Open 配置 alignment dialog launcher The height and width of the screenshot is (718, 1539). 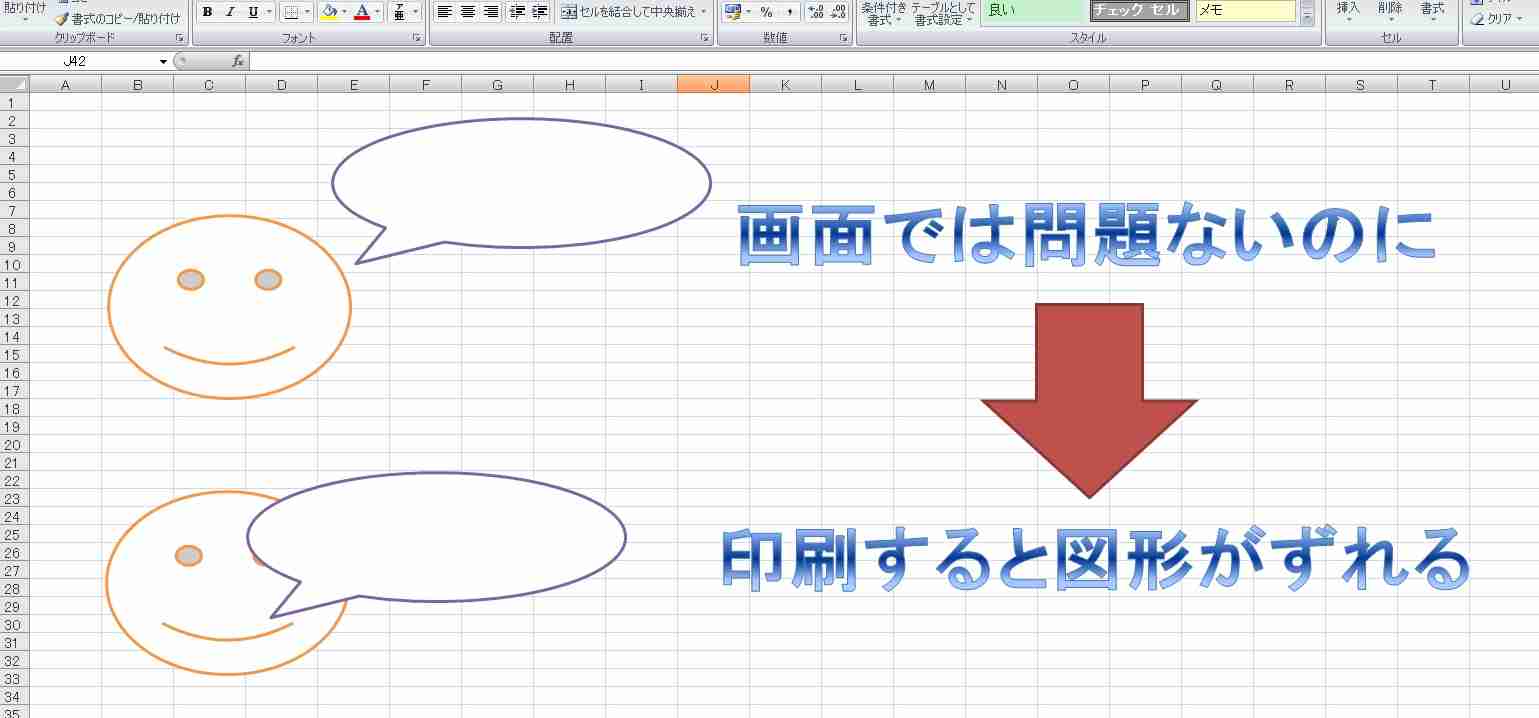pos(704,38)
